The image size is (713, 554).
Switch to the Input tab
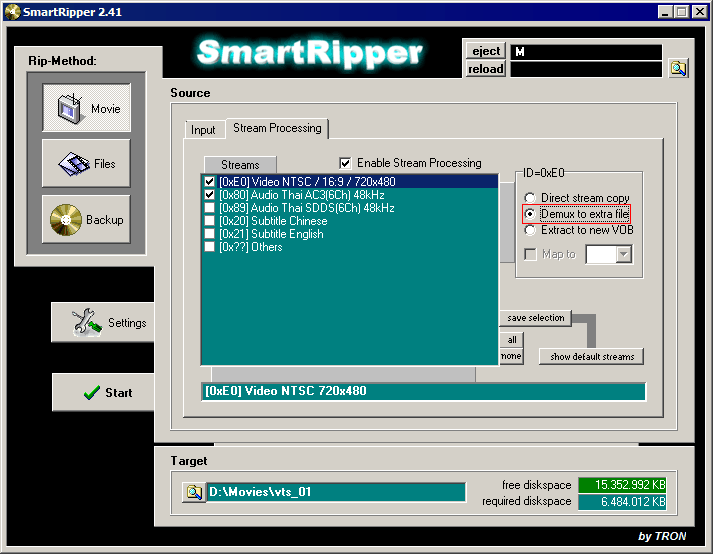(203, 130)
